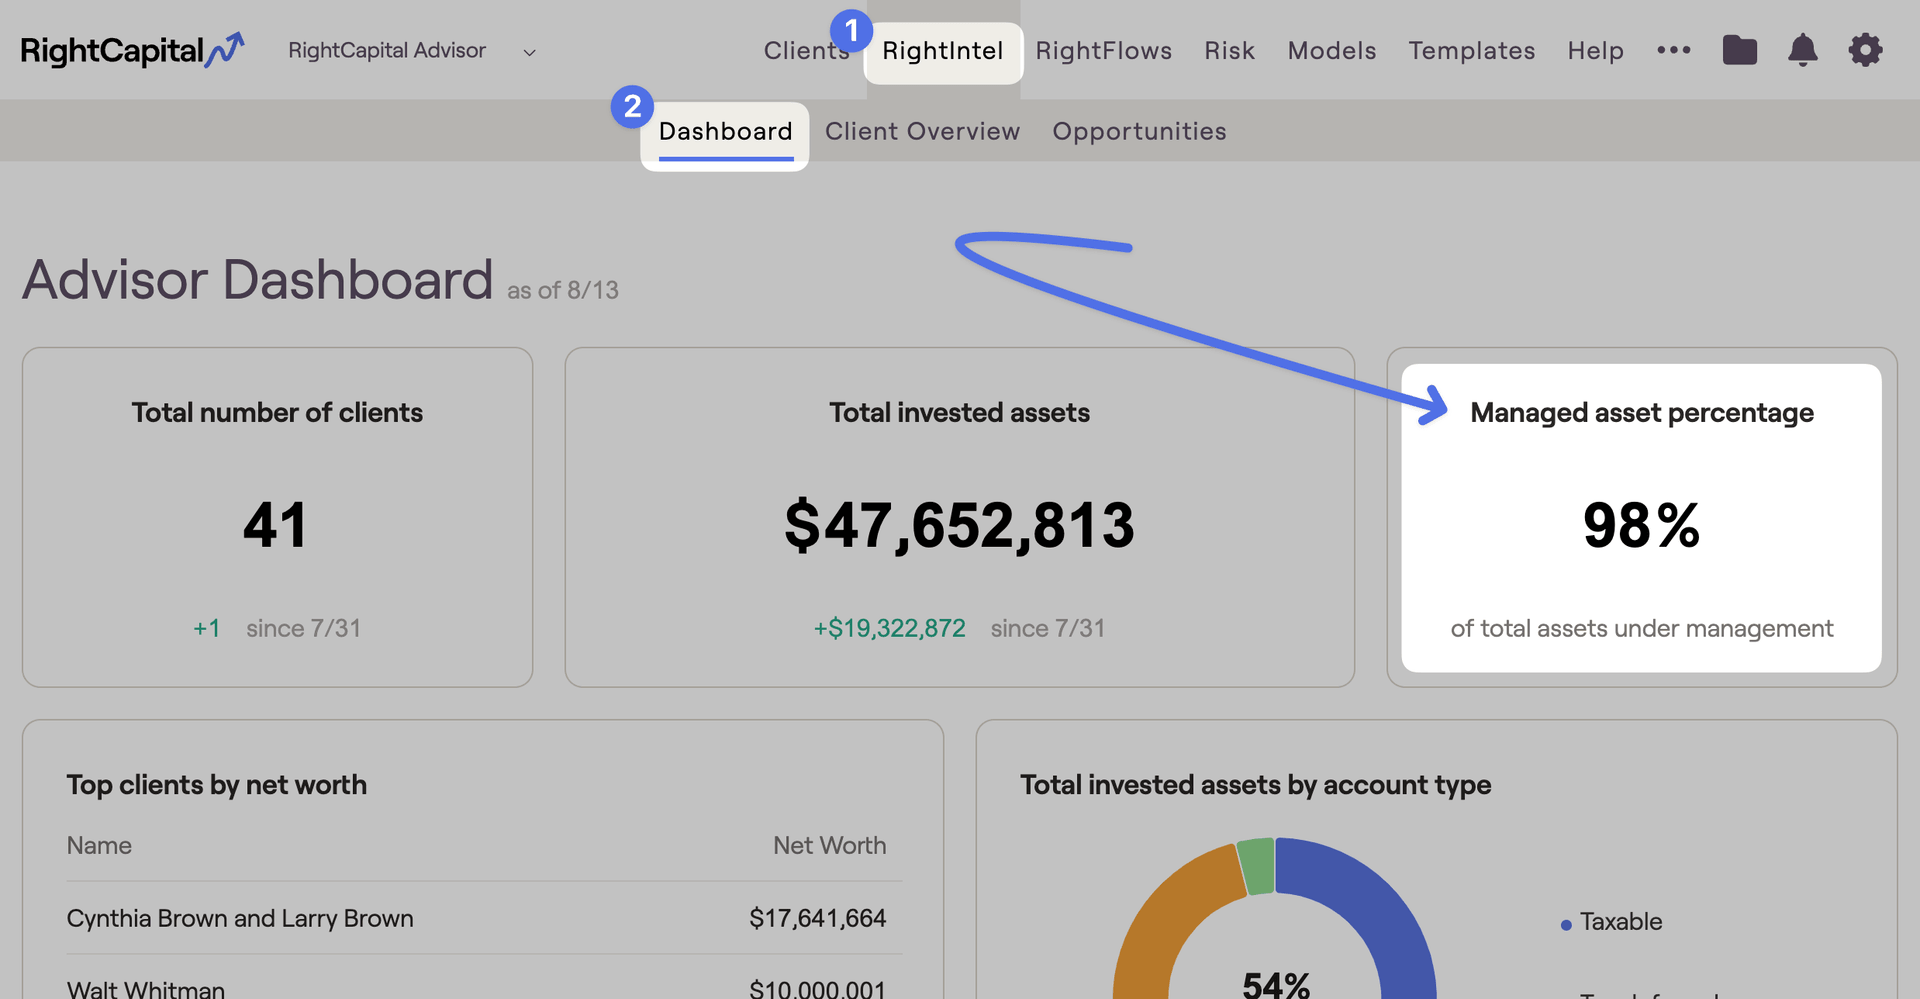This screenshot has width=1920, height=999.
Task: Click the Name column header
Action: (x=99, y=846)
